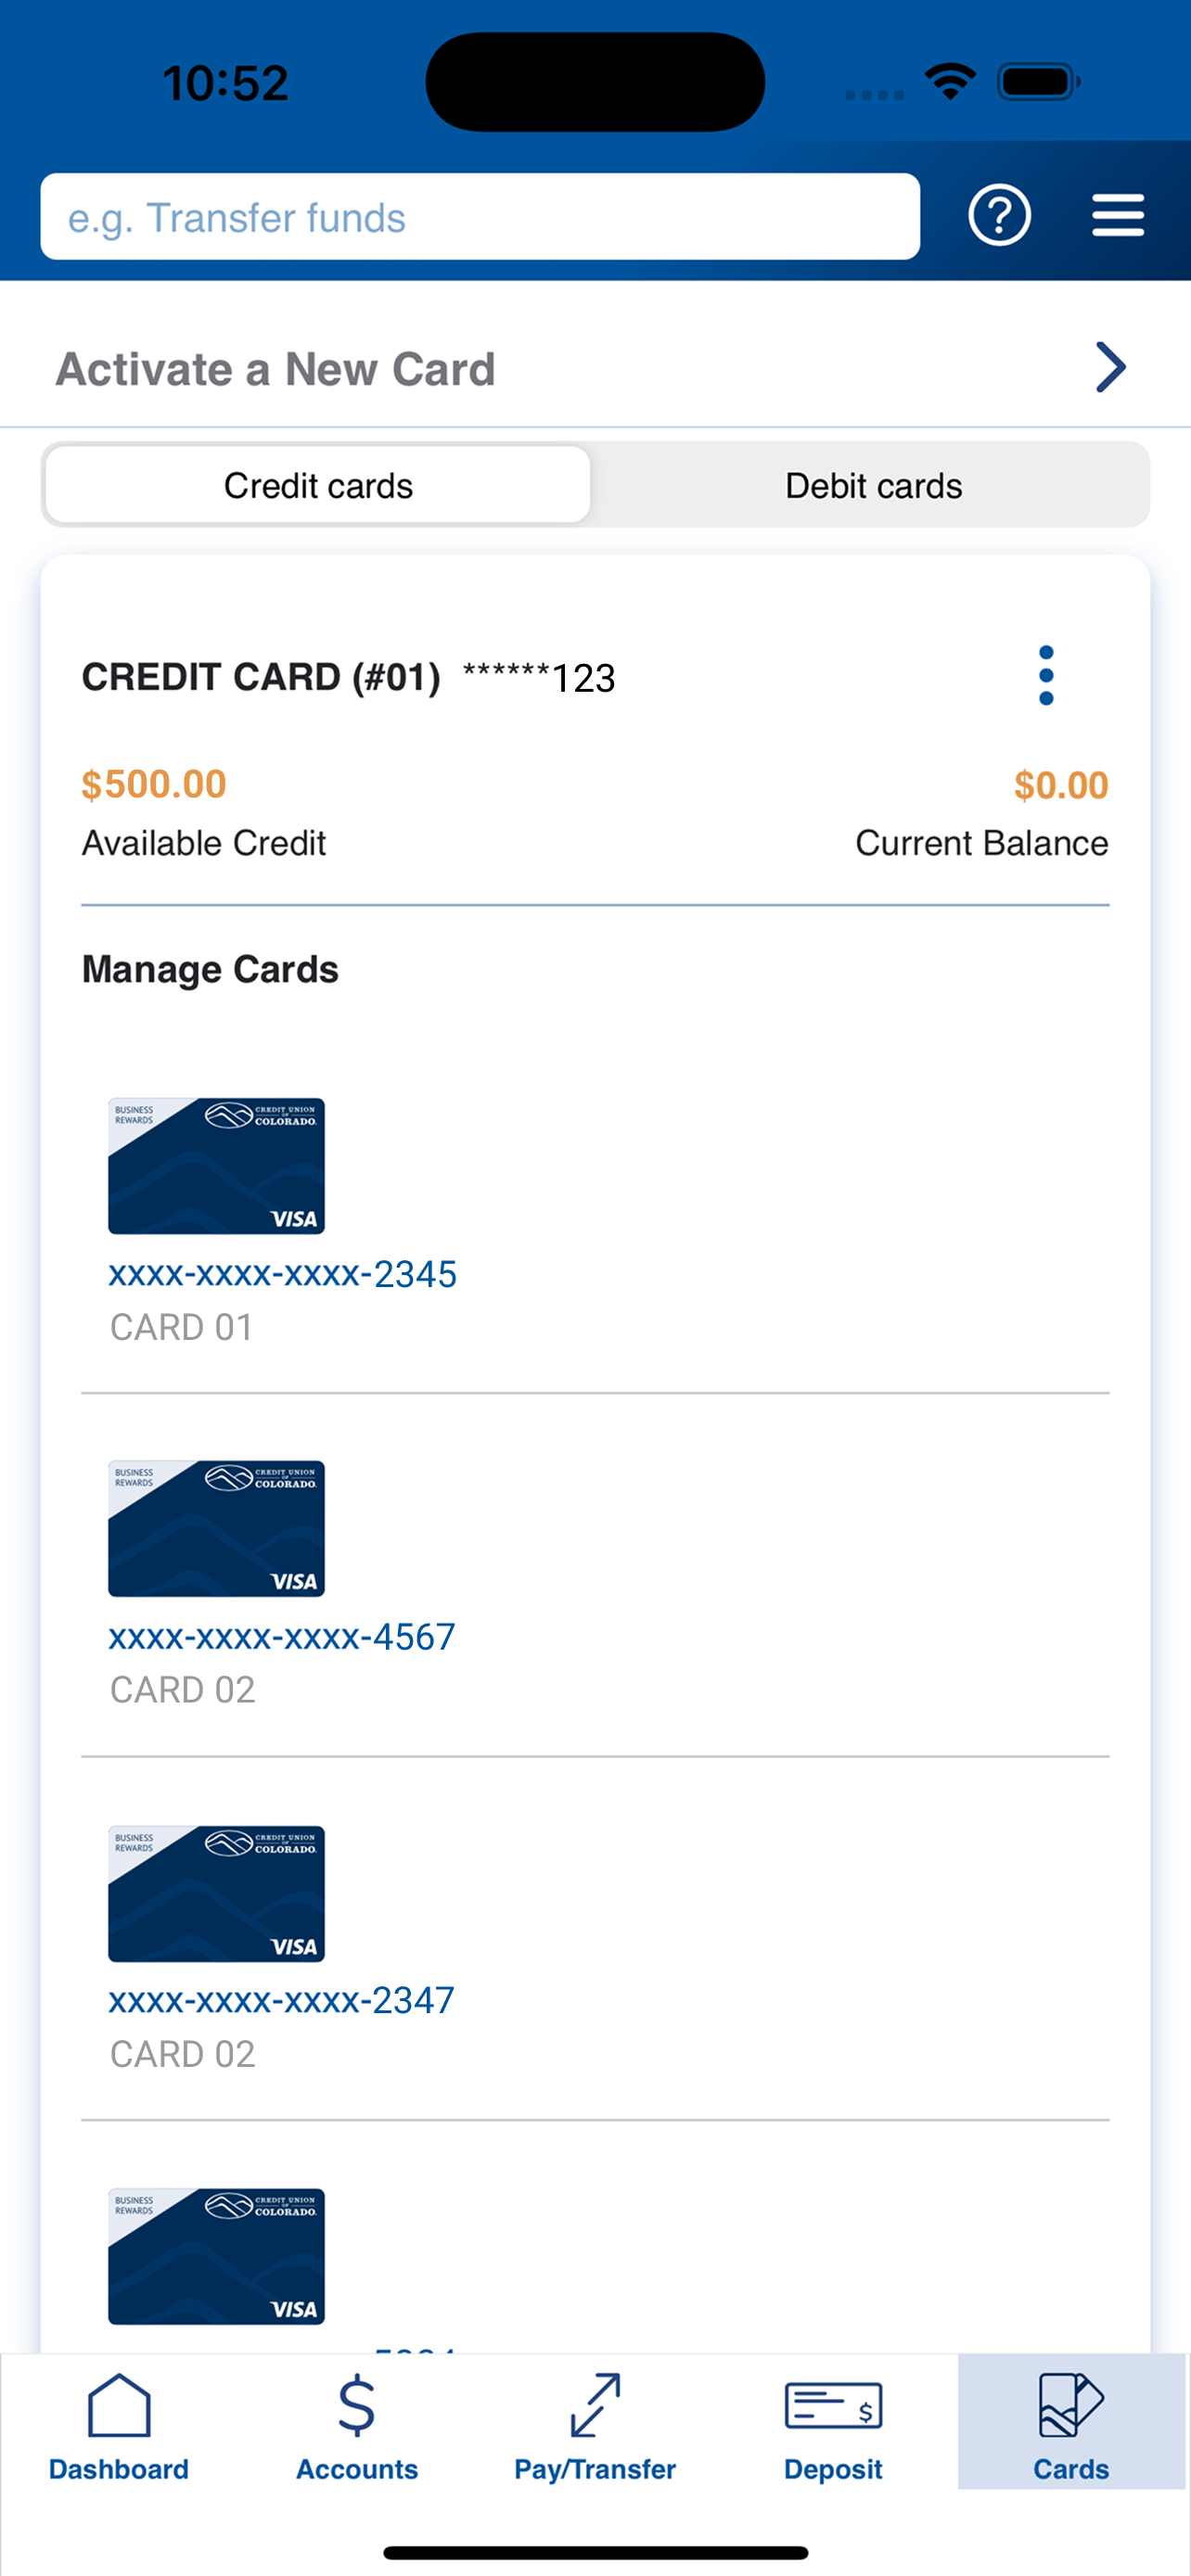Select the Visa card image for 2347
The image size is (1191, 2576).
pos(216,1894)
